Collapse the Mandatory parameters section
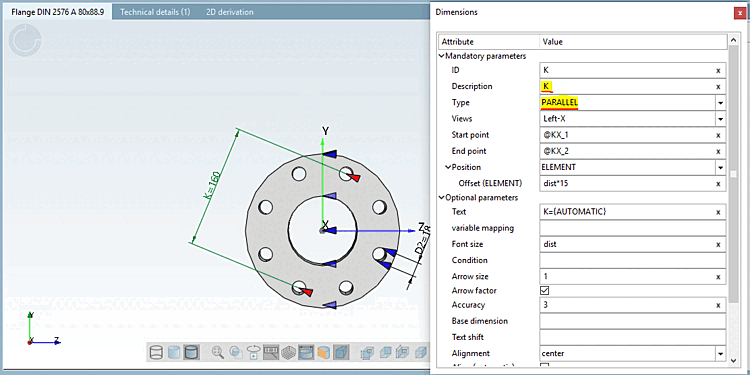Image resolution: width=750 pixels, height=375 pixels. [441, 56]
